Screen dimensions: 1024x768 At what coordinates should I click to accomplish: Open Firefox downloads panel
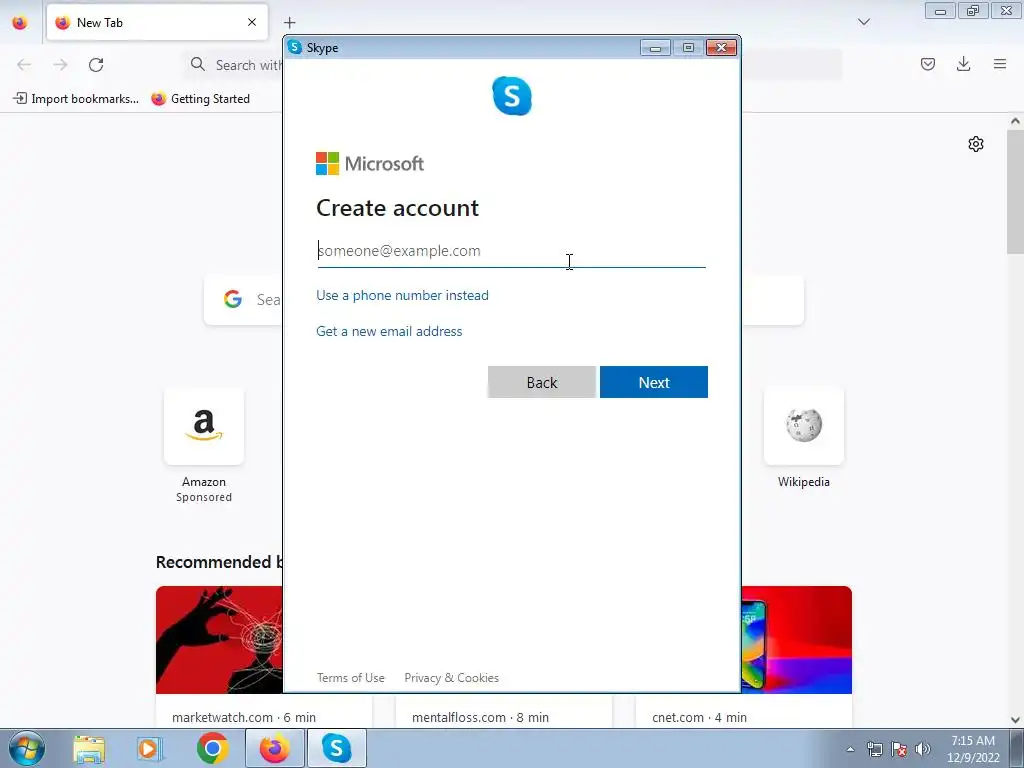click(x=963, y=64)
